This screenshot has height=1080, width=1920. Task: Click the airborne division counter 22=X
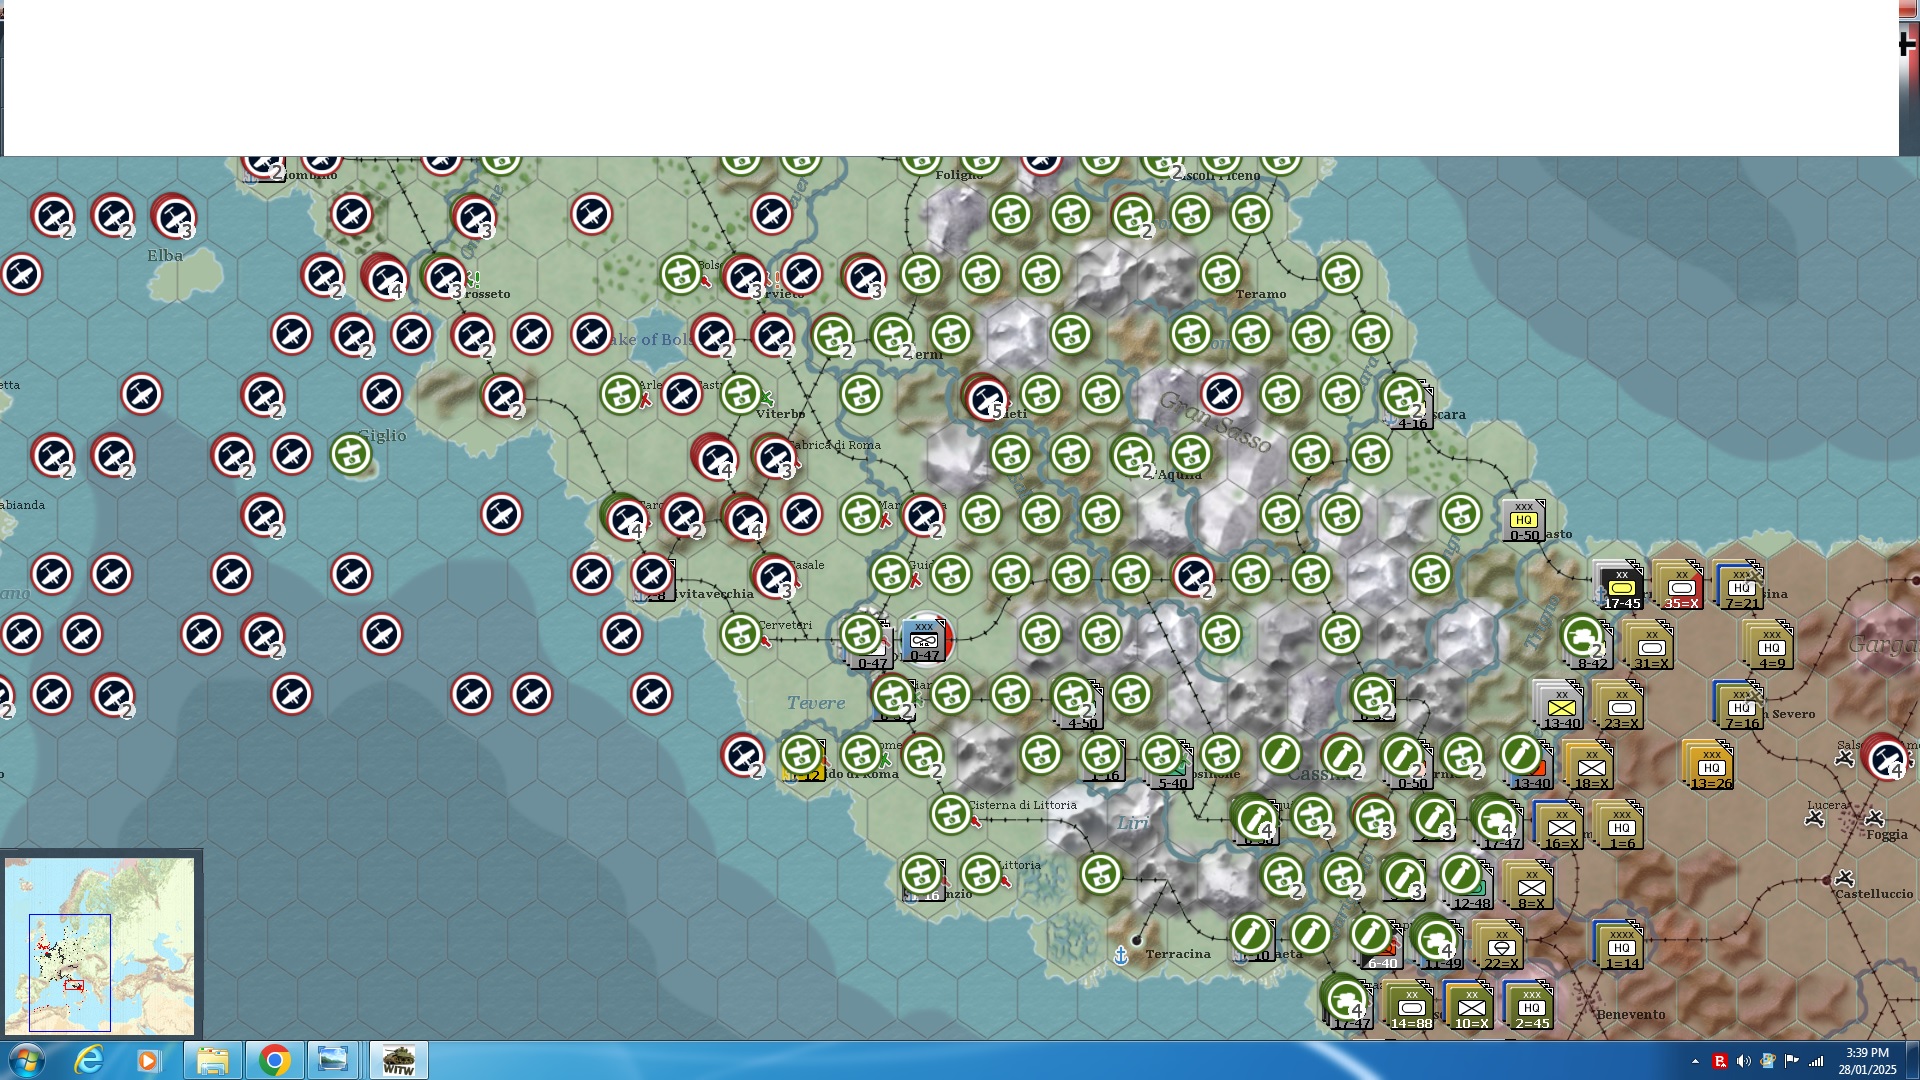tap(1500, 947)
